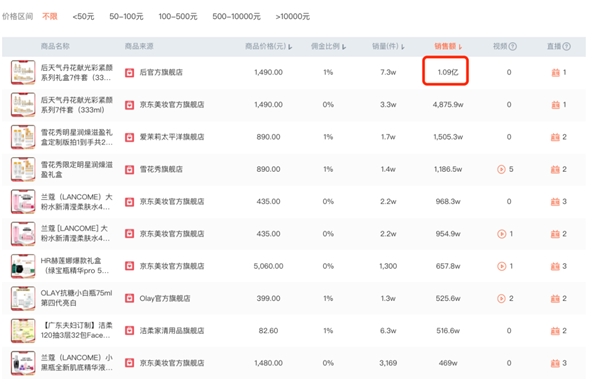Viewport: 600px width, 385px height.
Task: Open product 后天气丹花献光彩紧颜系列7件套 (333ml)
Action: click(77, 104)
